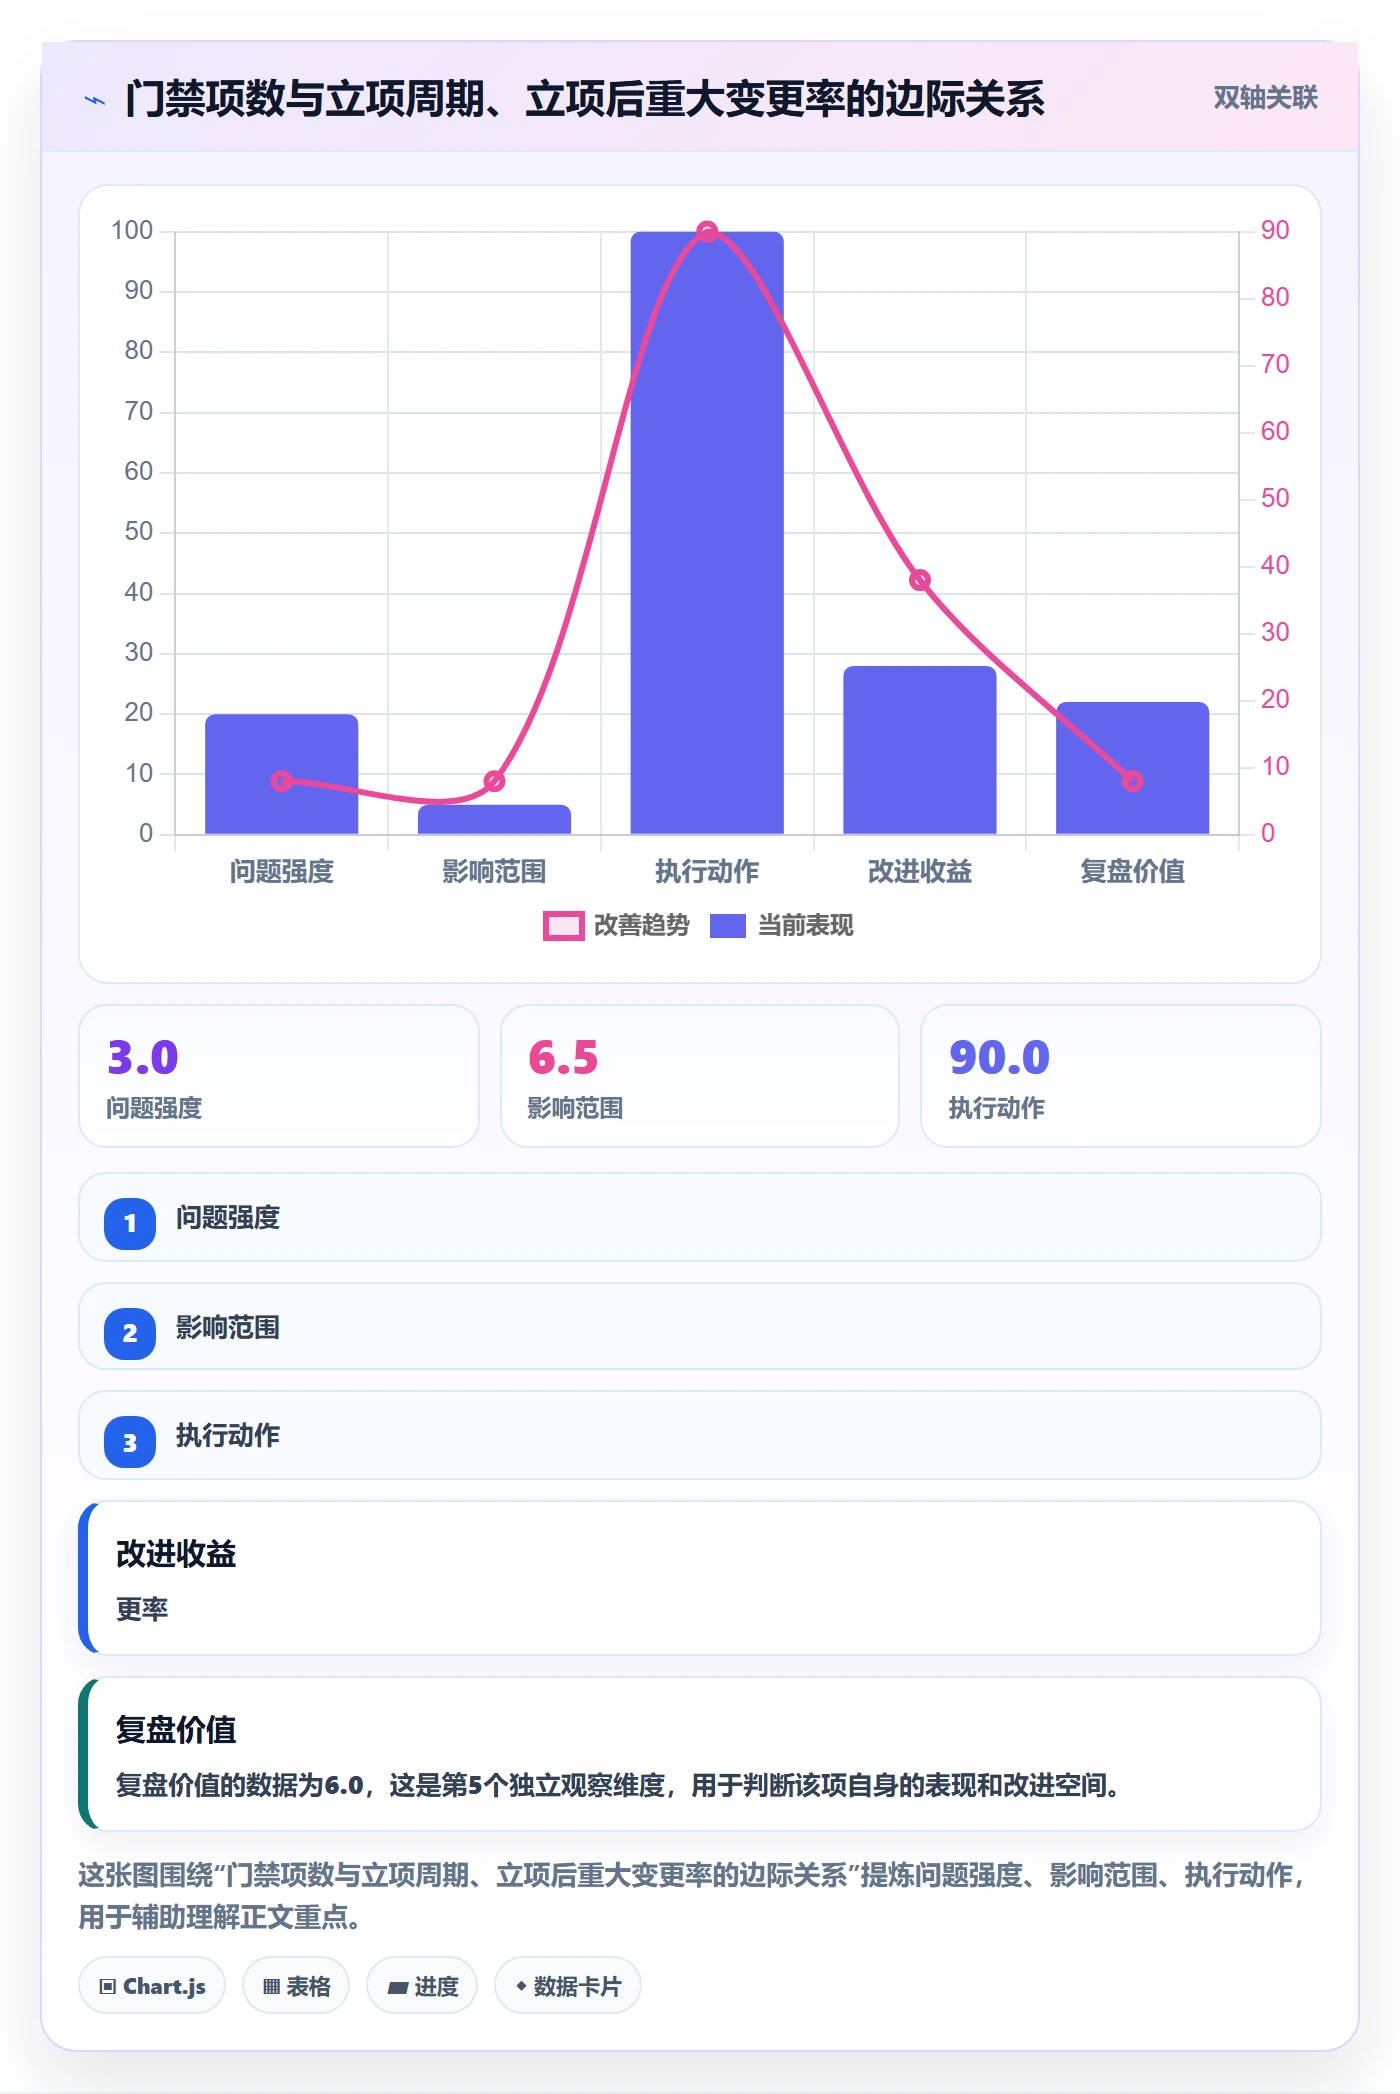The width and height of the screenshot is (1400, 2094).
Task: Click the sentence starting 复盘价值的数据为6.0
Action: (x=617, y=1785)
